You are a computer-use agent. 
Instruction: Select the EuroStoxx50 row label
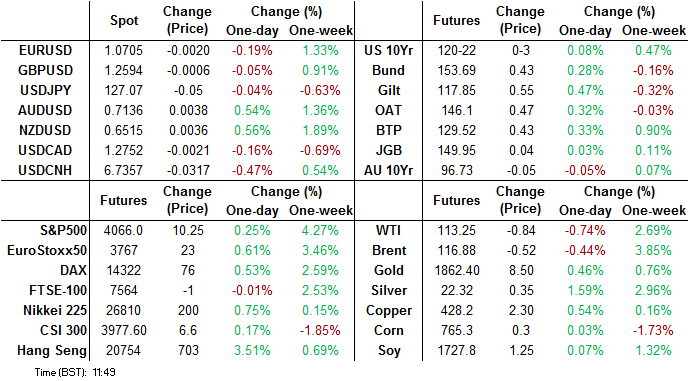(x=47, y=251)
